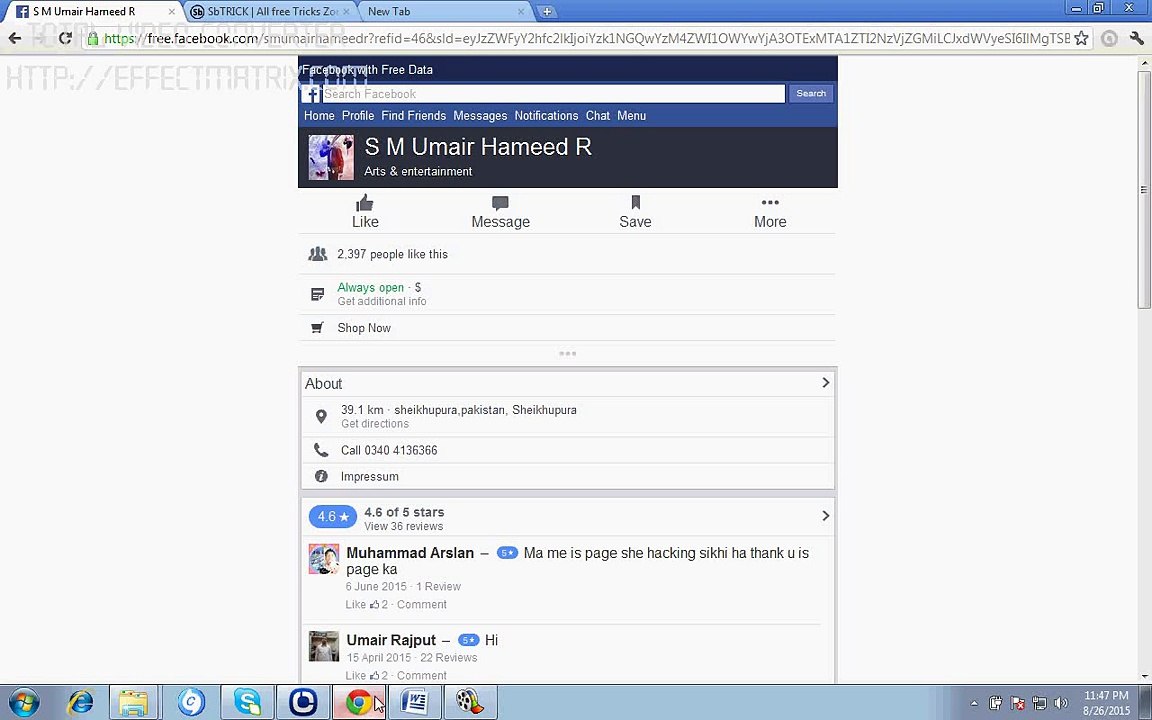
Task: Click the shopping cart icon for Shop Now
Action: coord(317,328)
